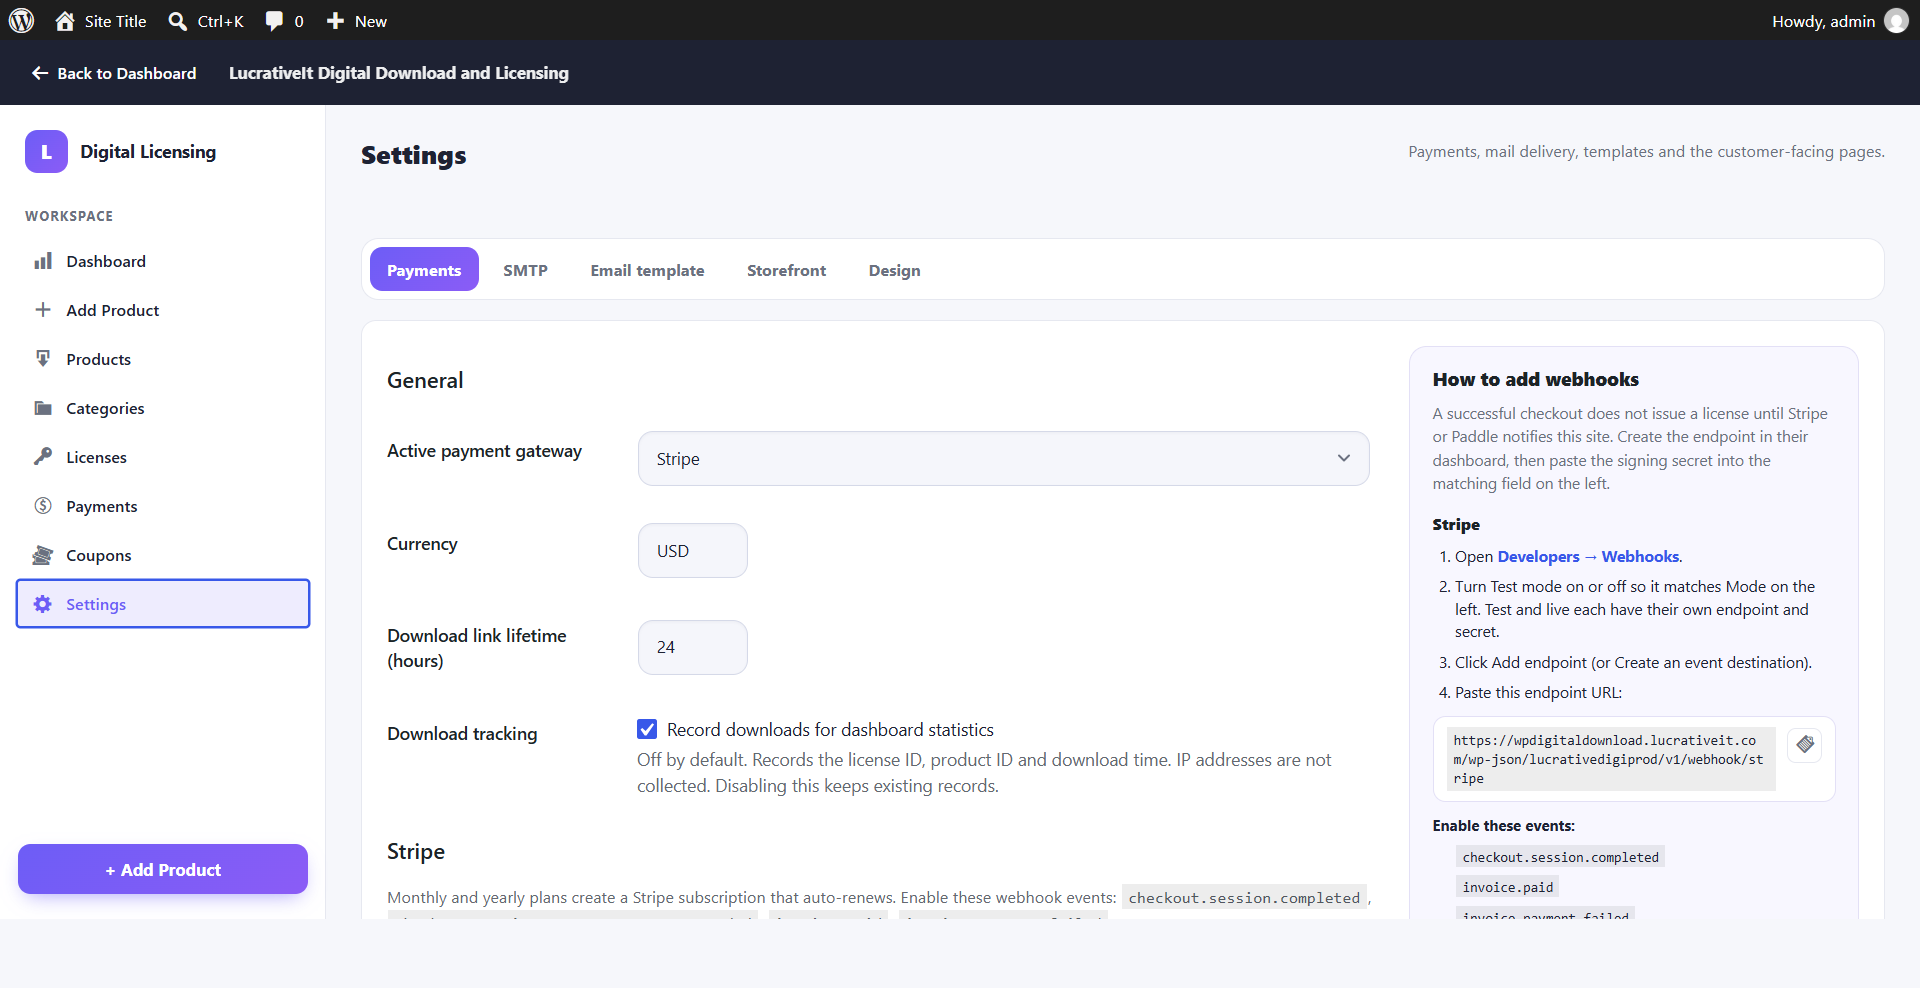This screenshot has width=1920, height=988.
Task: Open the Storefront tab
Action: coord(786,270)
